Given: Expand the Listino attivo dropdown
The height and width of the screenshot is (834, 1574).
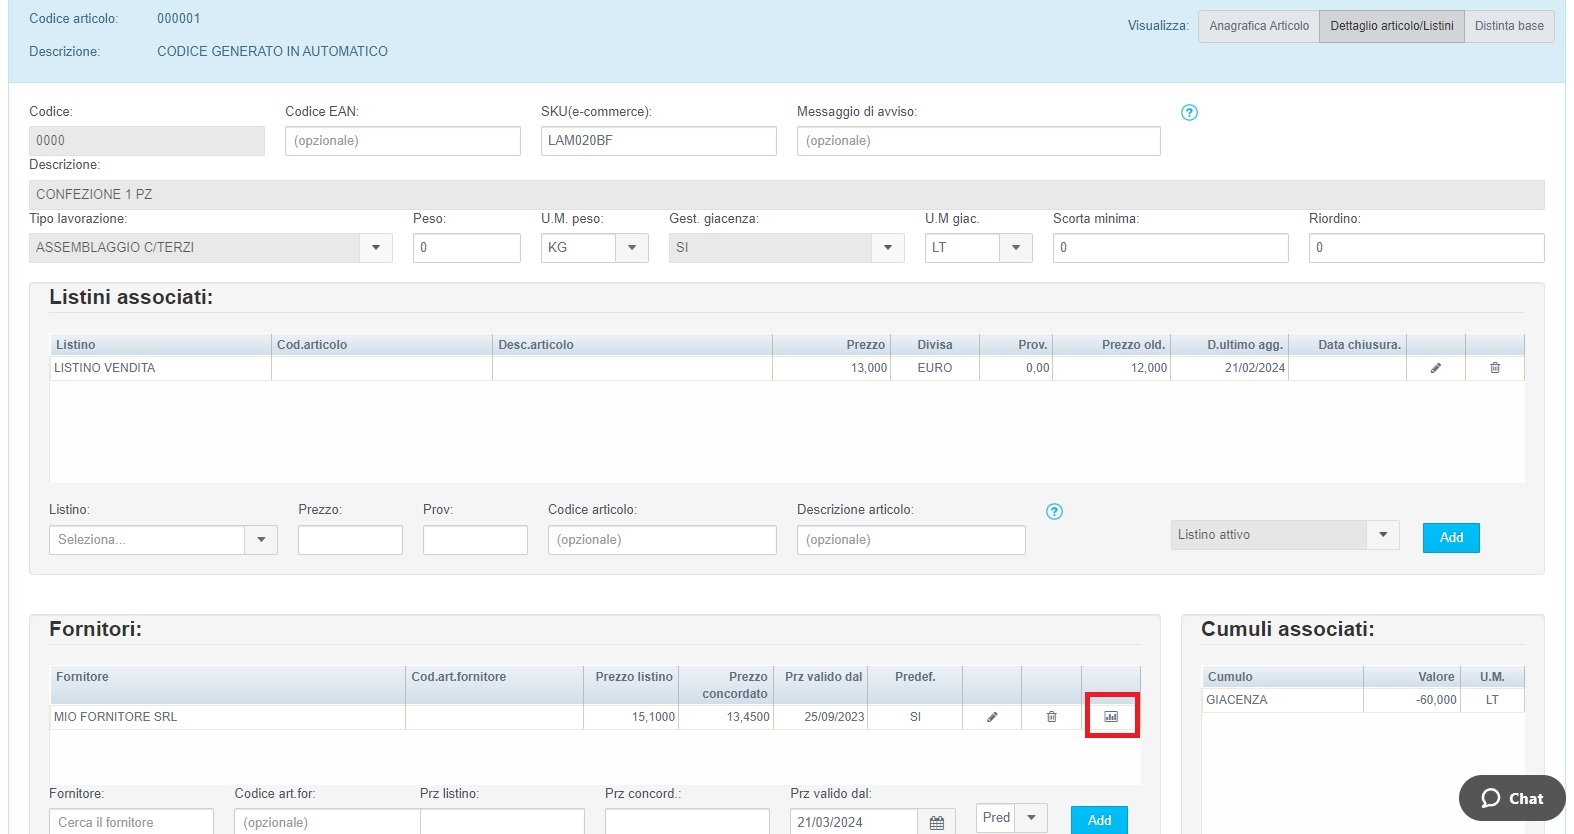Looking at the screenshot, I should click(x=1383, y=535).
